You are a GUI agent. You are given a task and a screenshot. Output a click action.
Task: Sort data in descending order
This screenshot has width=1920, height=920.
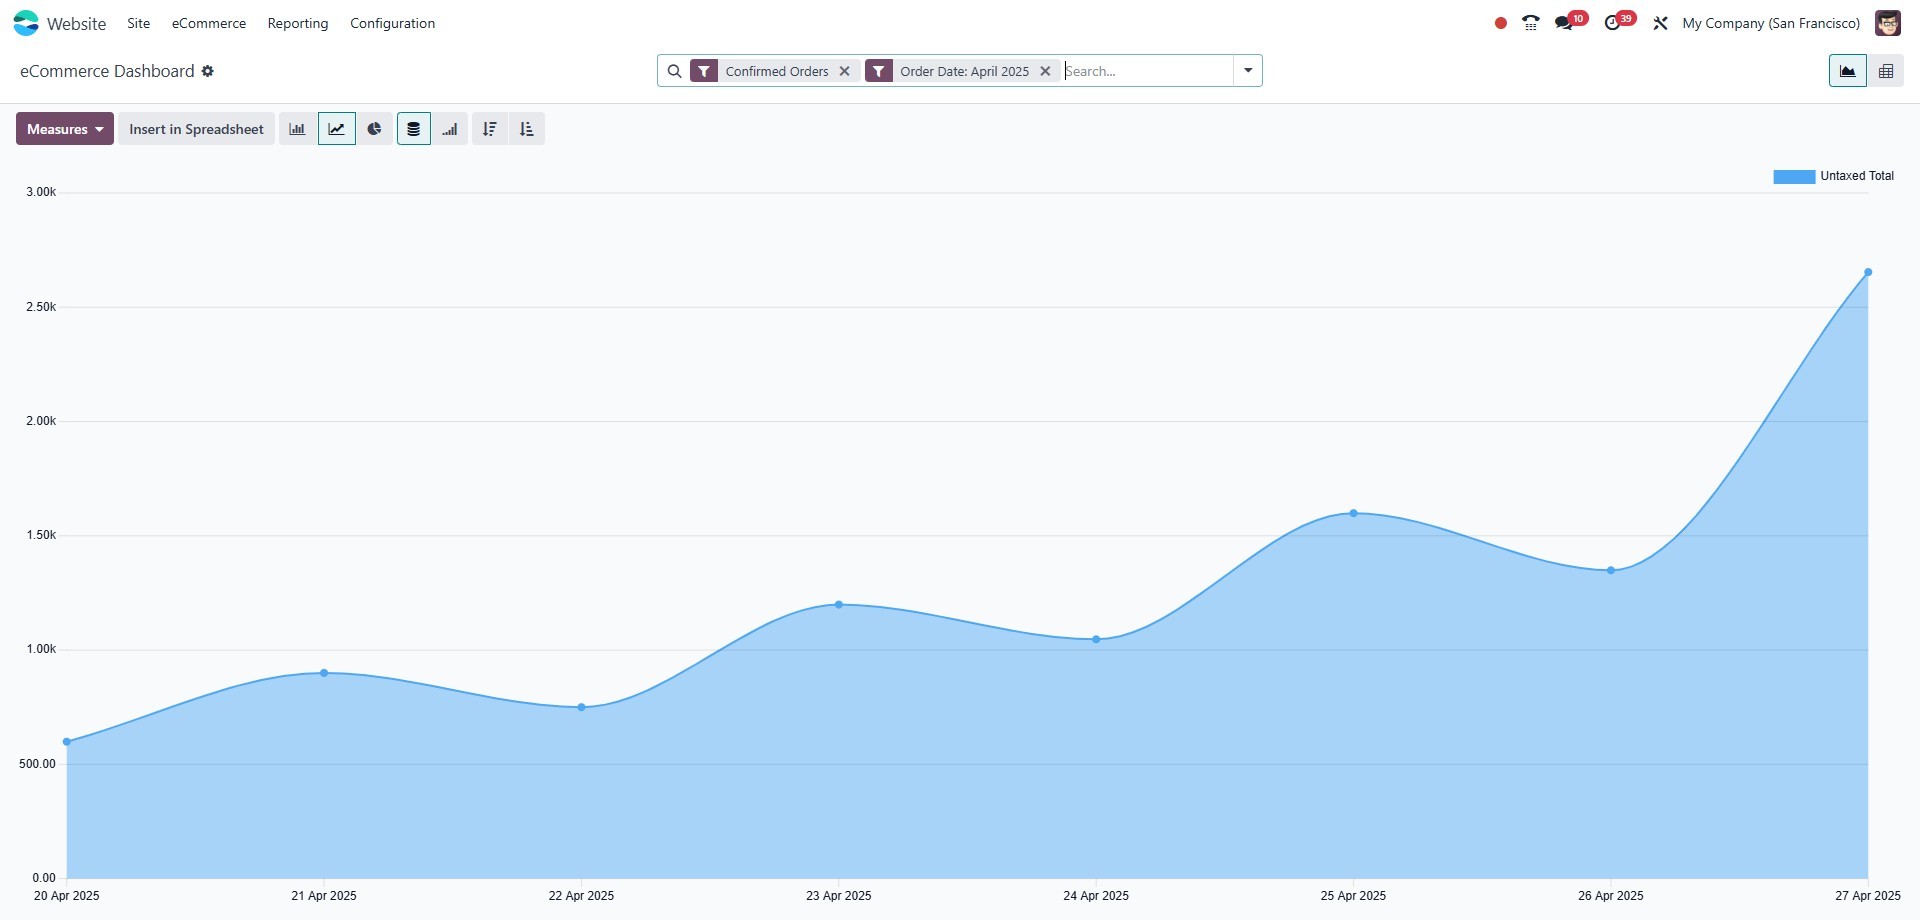489,129
